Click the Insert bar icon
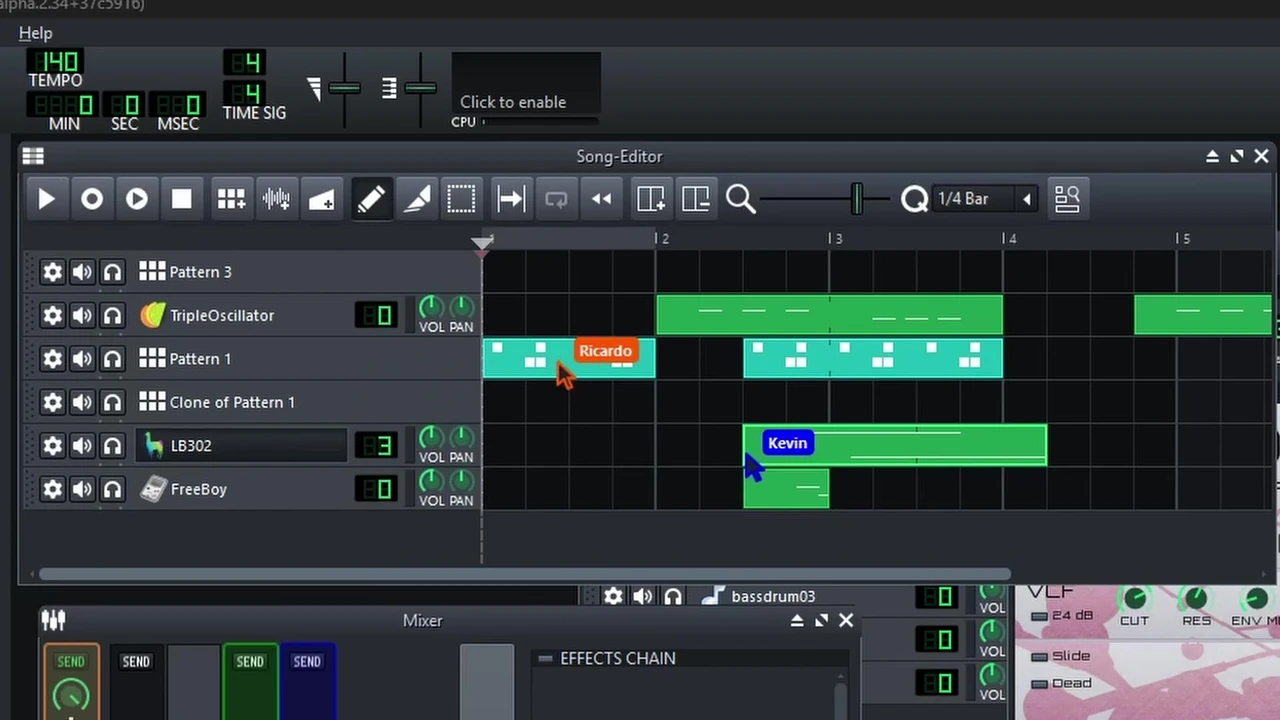The width and height of the screenshot is (1280, 720). click(650, 199)
